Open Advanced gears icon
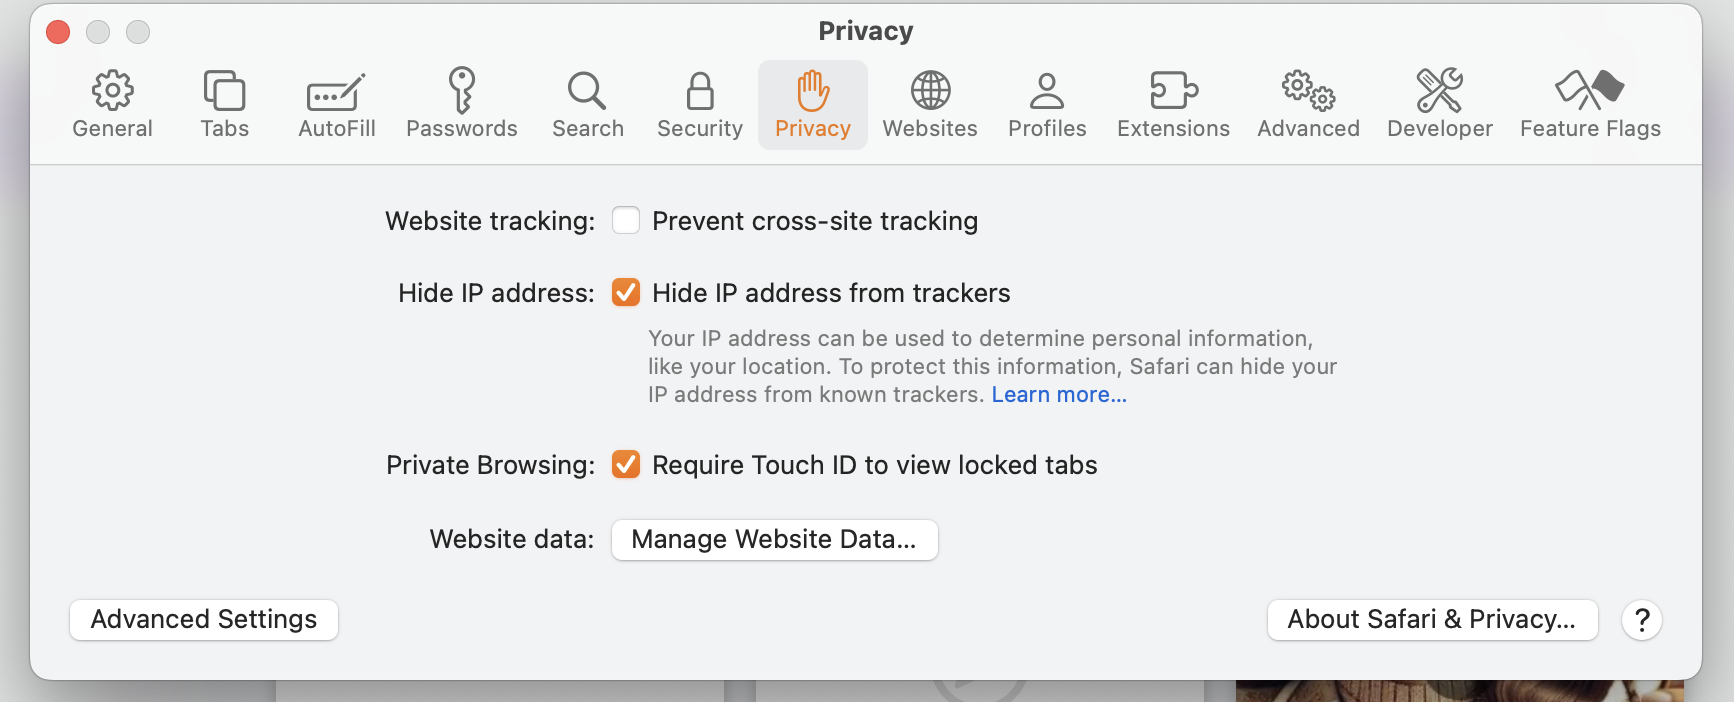The width and height of the screenshot is (1734, 702). [1308, 91]
